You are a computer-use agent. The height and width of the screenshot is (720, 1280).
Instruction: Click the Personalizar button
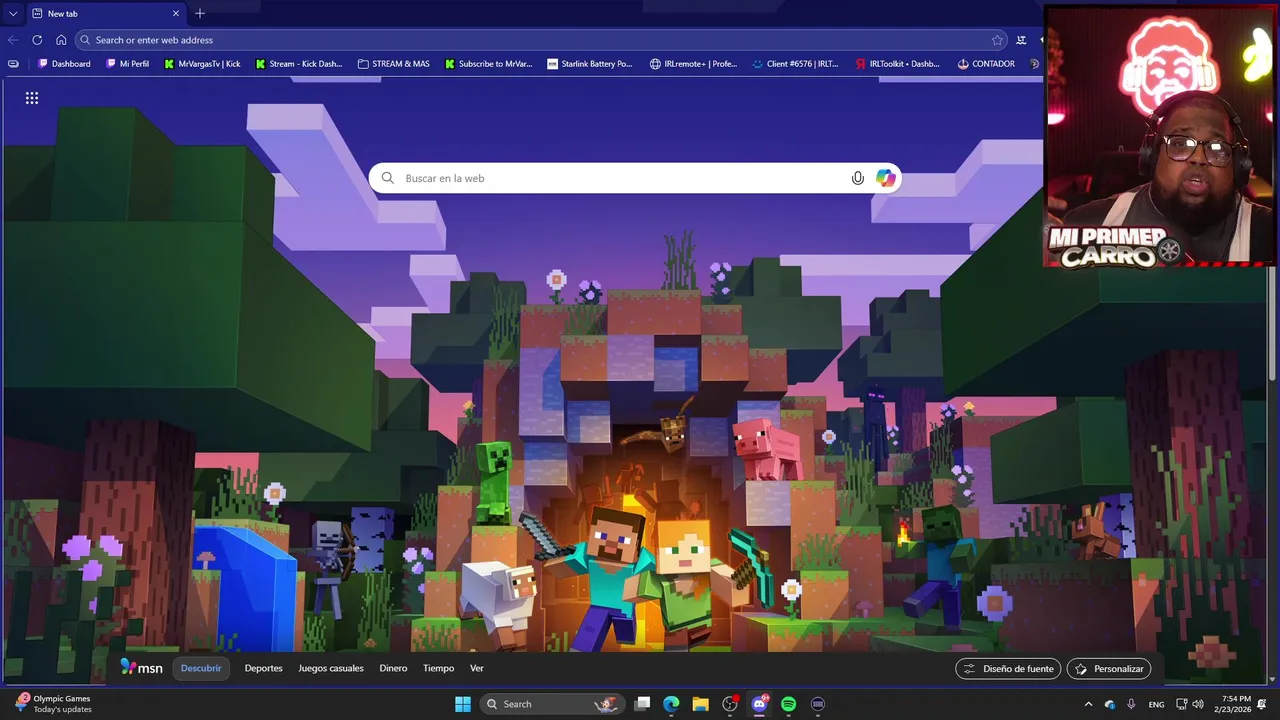pyautogui.click(x=1109, y=669)
